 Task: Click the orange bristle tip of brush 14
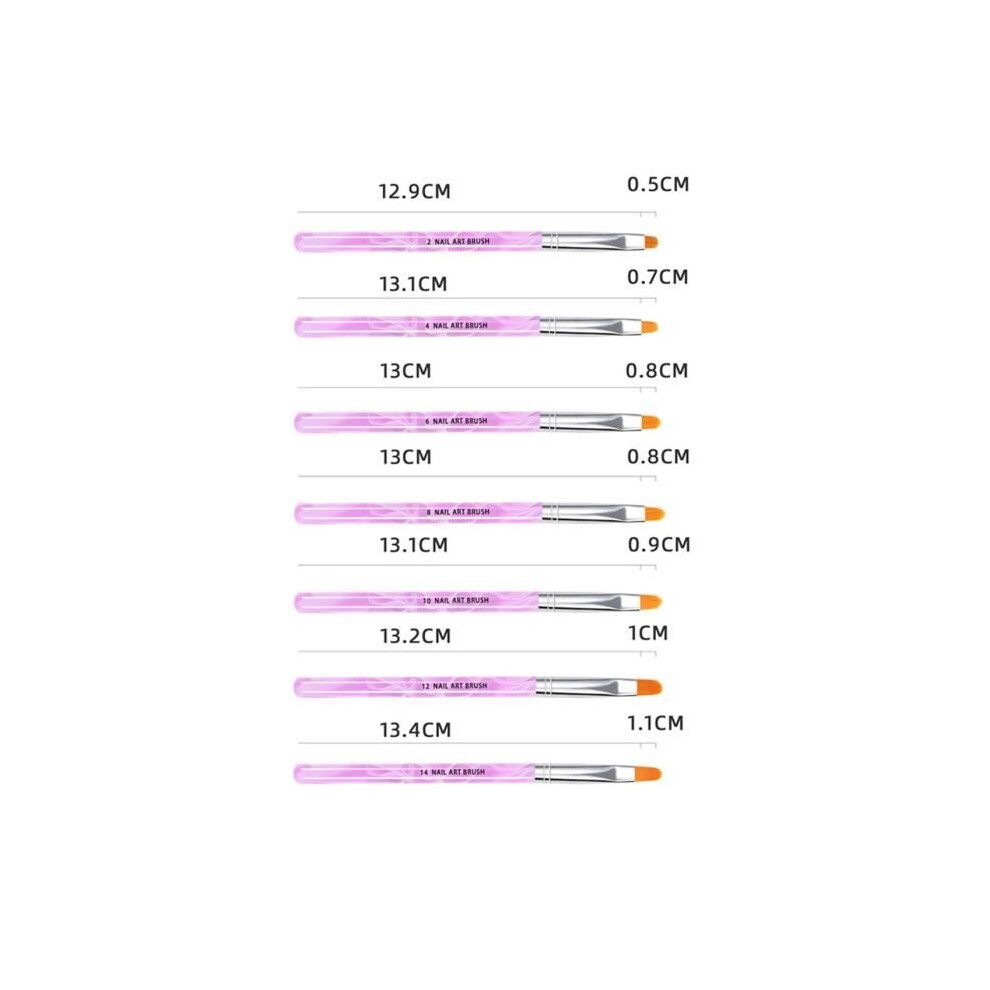click(647, 773)
